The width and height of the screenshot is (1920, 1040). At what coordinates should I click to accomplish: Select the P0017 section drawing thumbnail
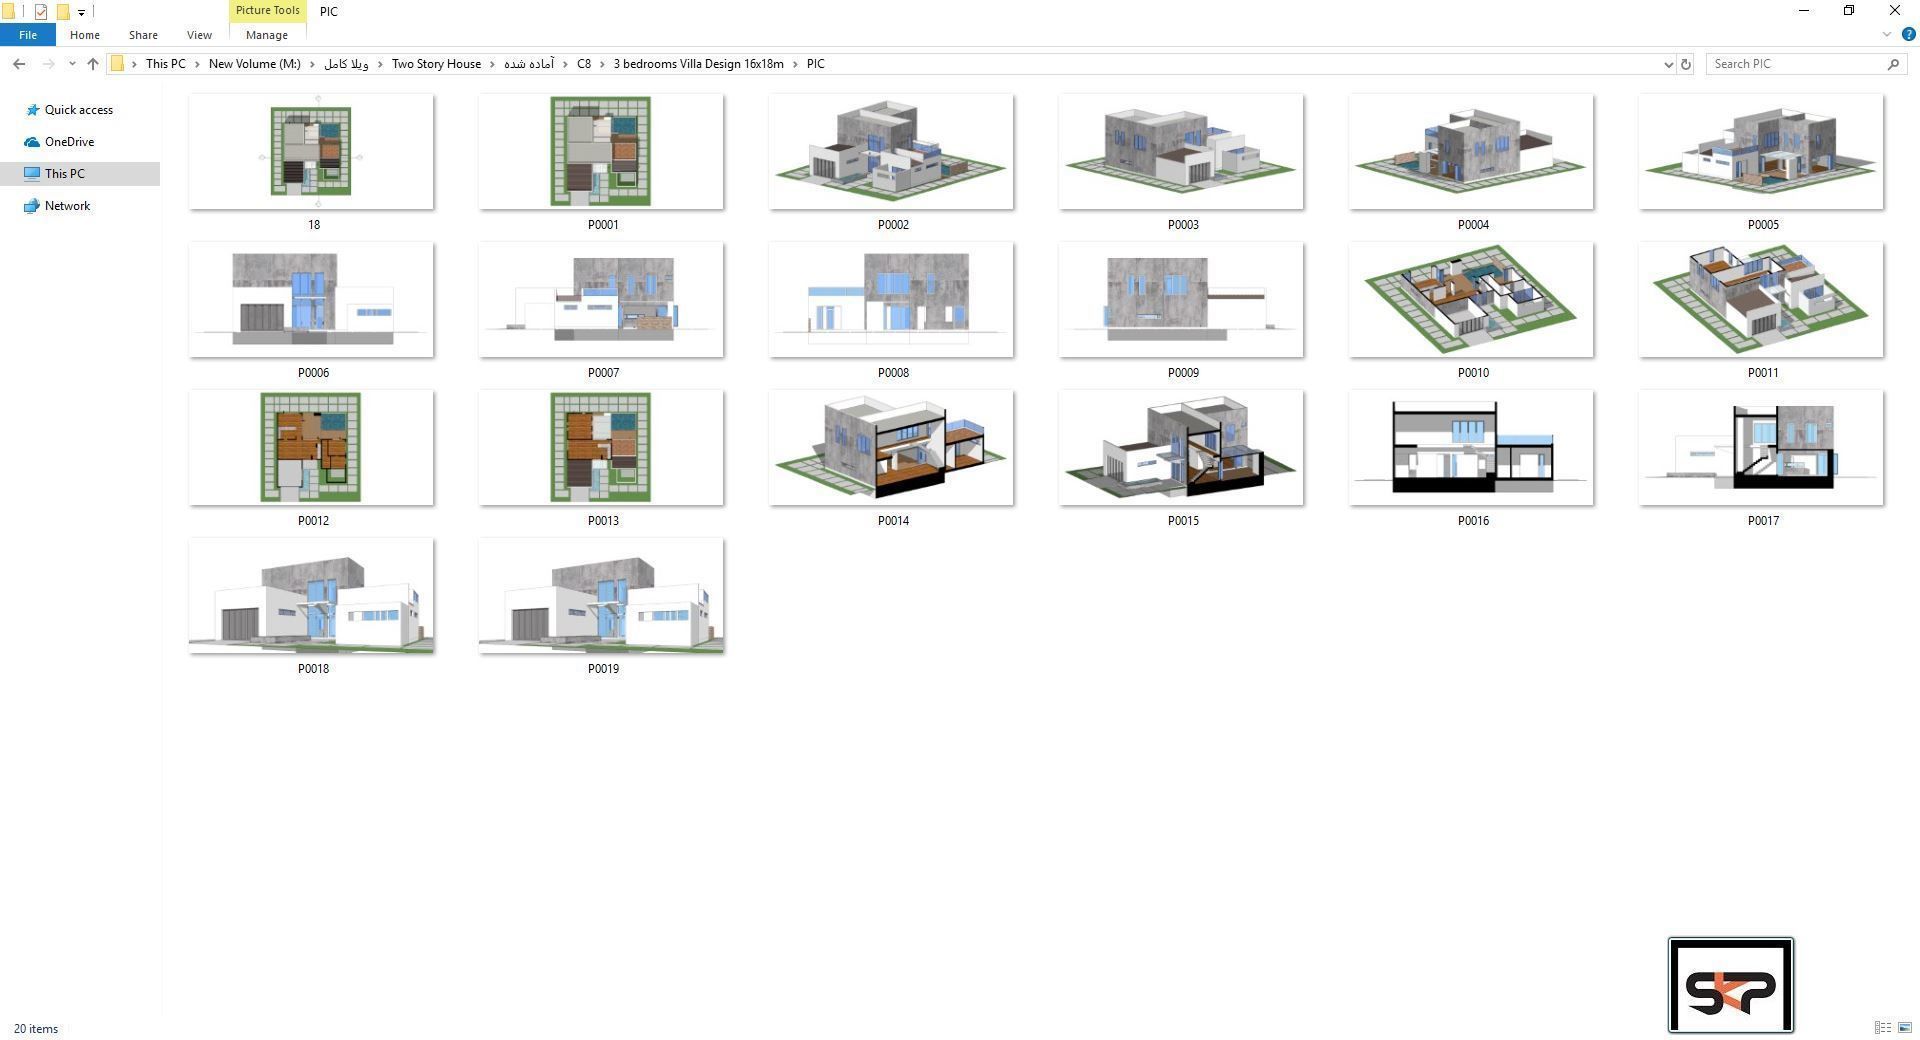pyautogui.click(x=1761, y=448)
